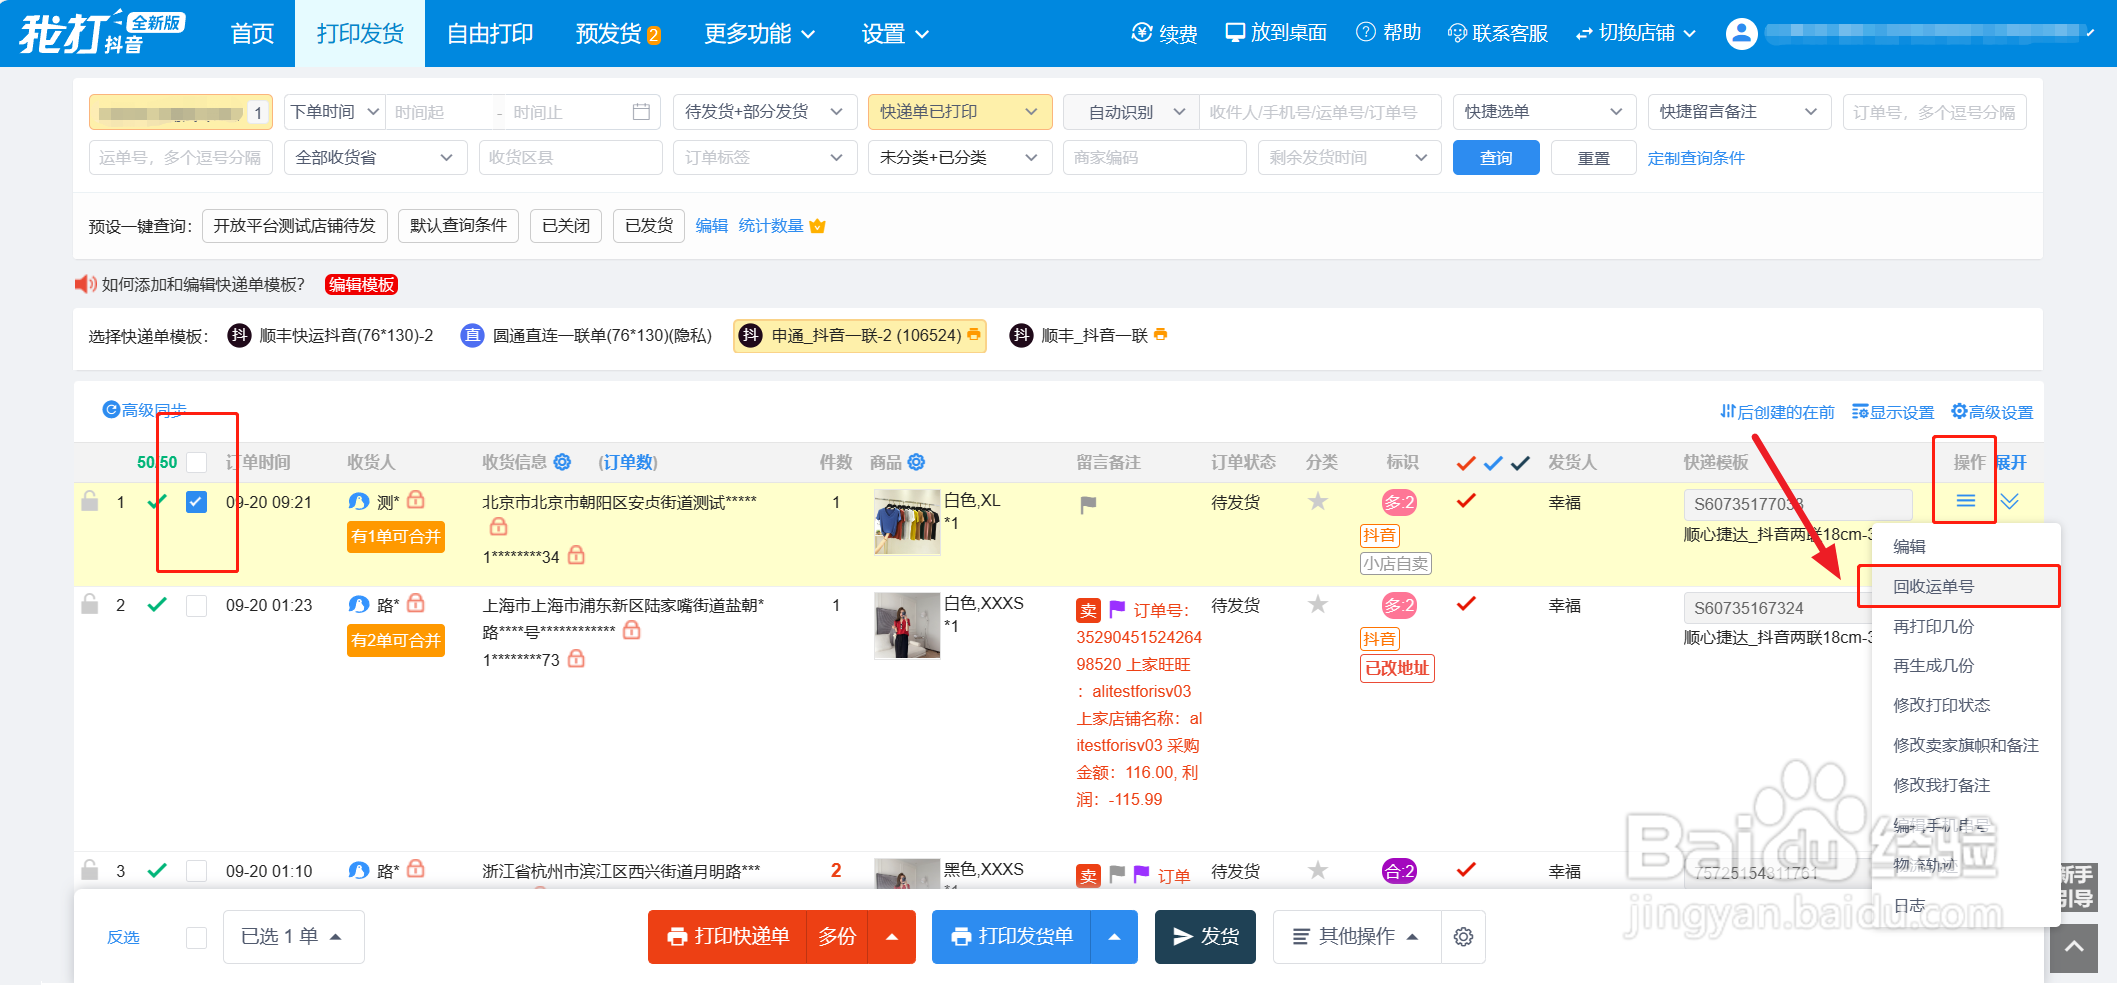Image resolution: width=2117 pixels, height=985 pixels.
Task: Check the row 2 order checkbox
Action: 197,605
